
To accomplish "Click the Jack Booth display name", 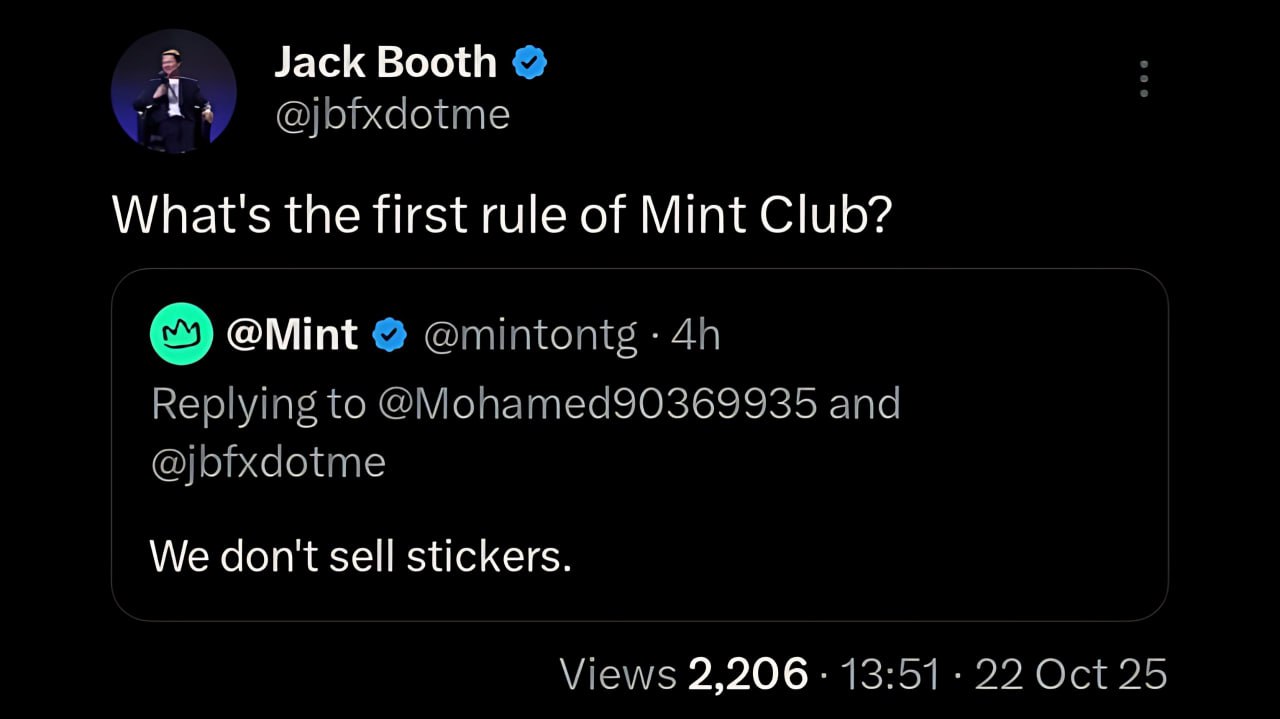I will 385,63.
